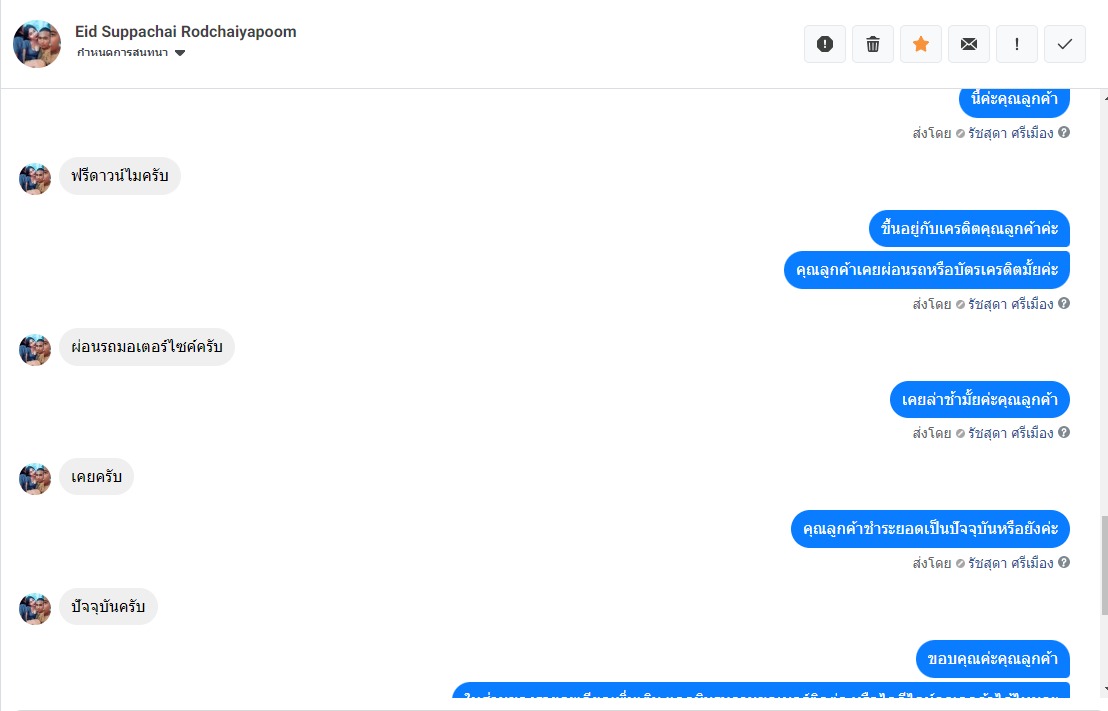Select the เคยครับ message bubble
Image resolution: width=1108 pixels, height=711 pixels.
coord(96,476)
